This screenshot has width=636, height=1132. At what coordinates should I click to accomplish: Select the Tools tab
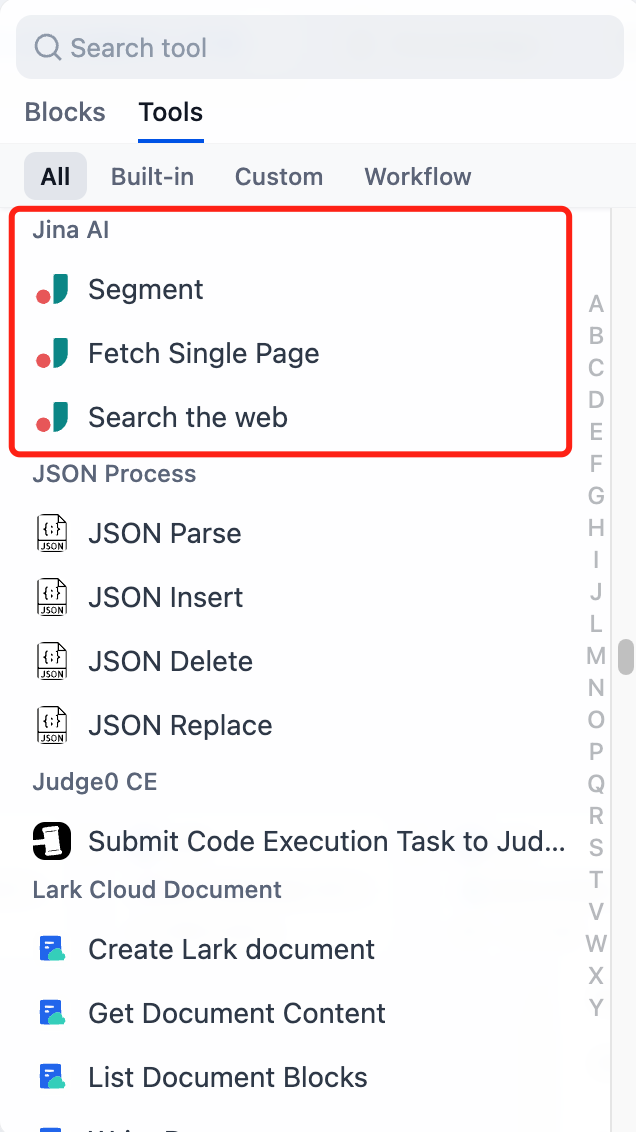pos(171,112)
